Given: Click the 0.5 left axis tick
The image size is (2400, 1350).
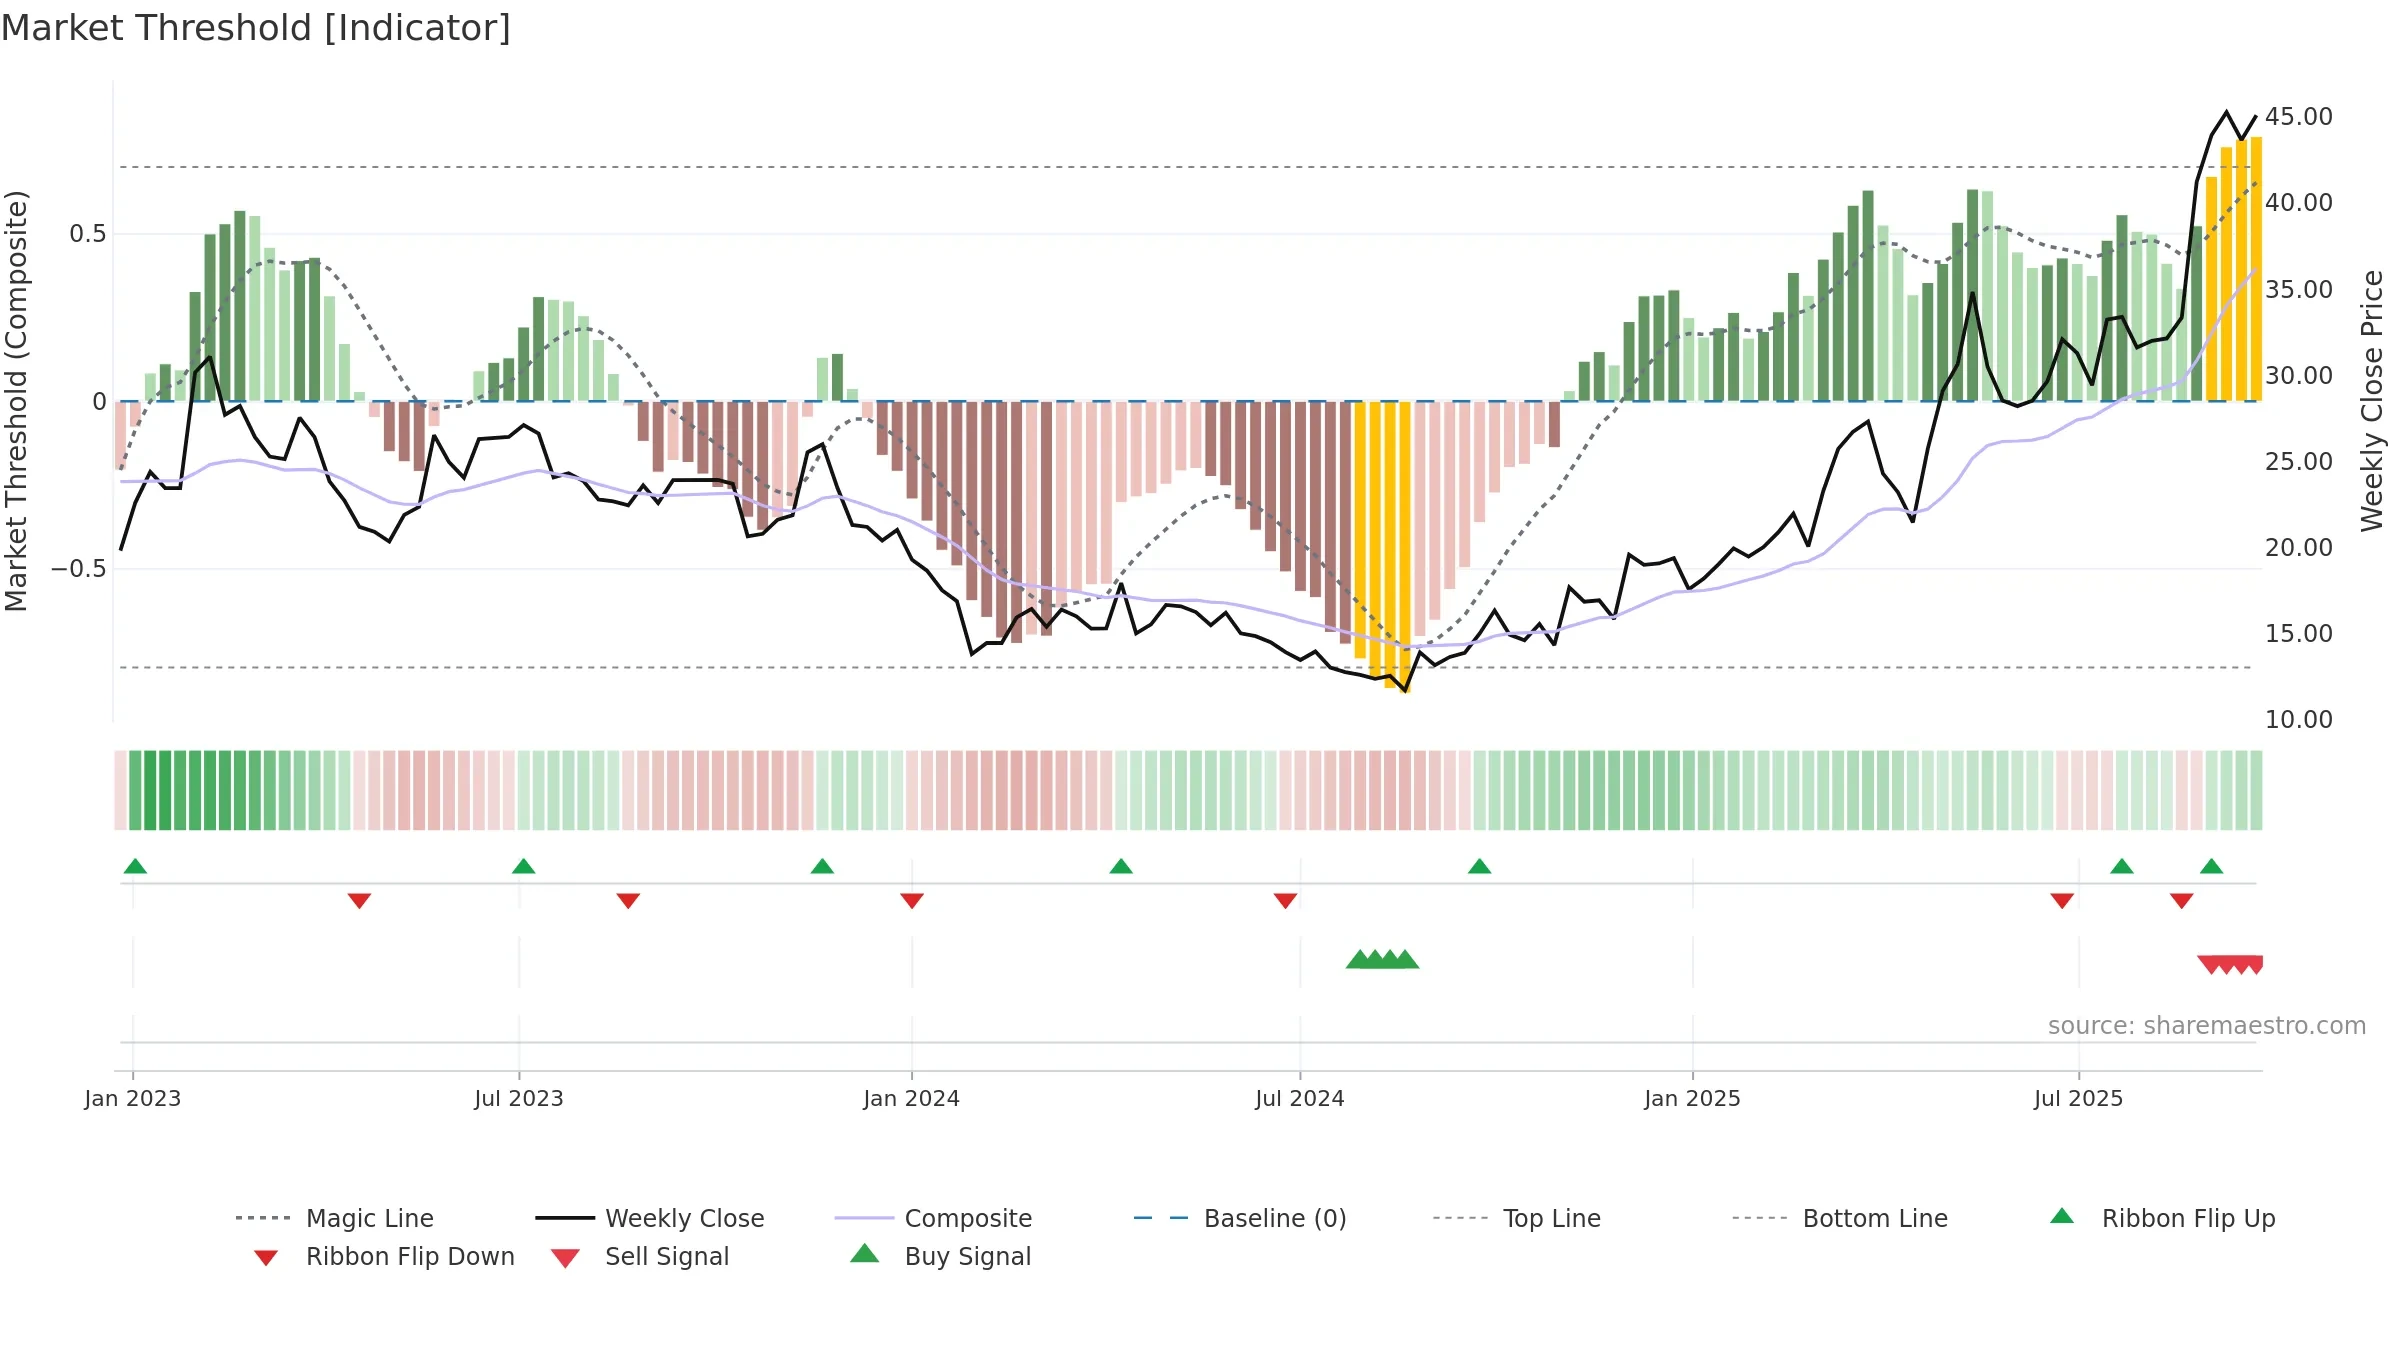Looking at the screenshot, I should click(88, 234).
